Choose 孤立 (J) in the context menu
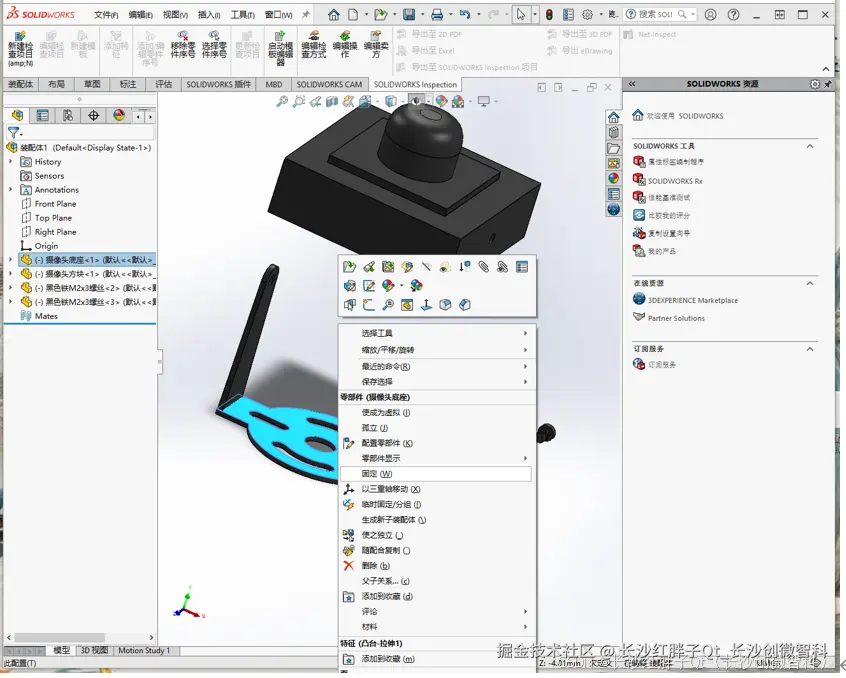The image size is (846, 678). click(436, 428)
